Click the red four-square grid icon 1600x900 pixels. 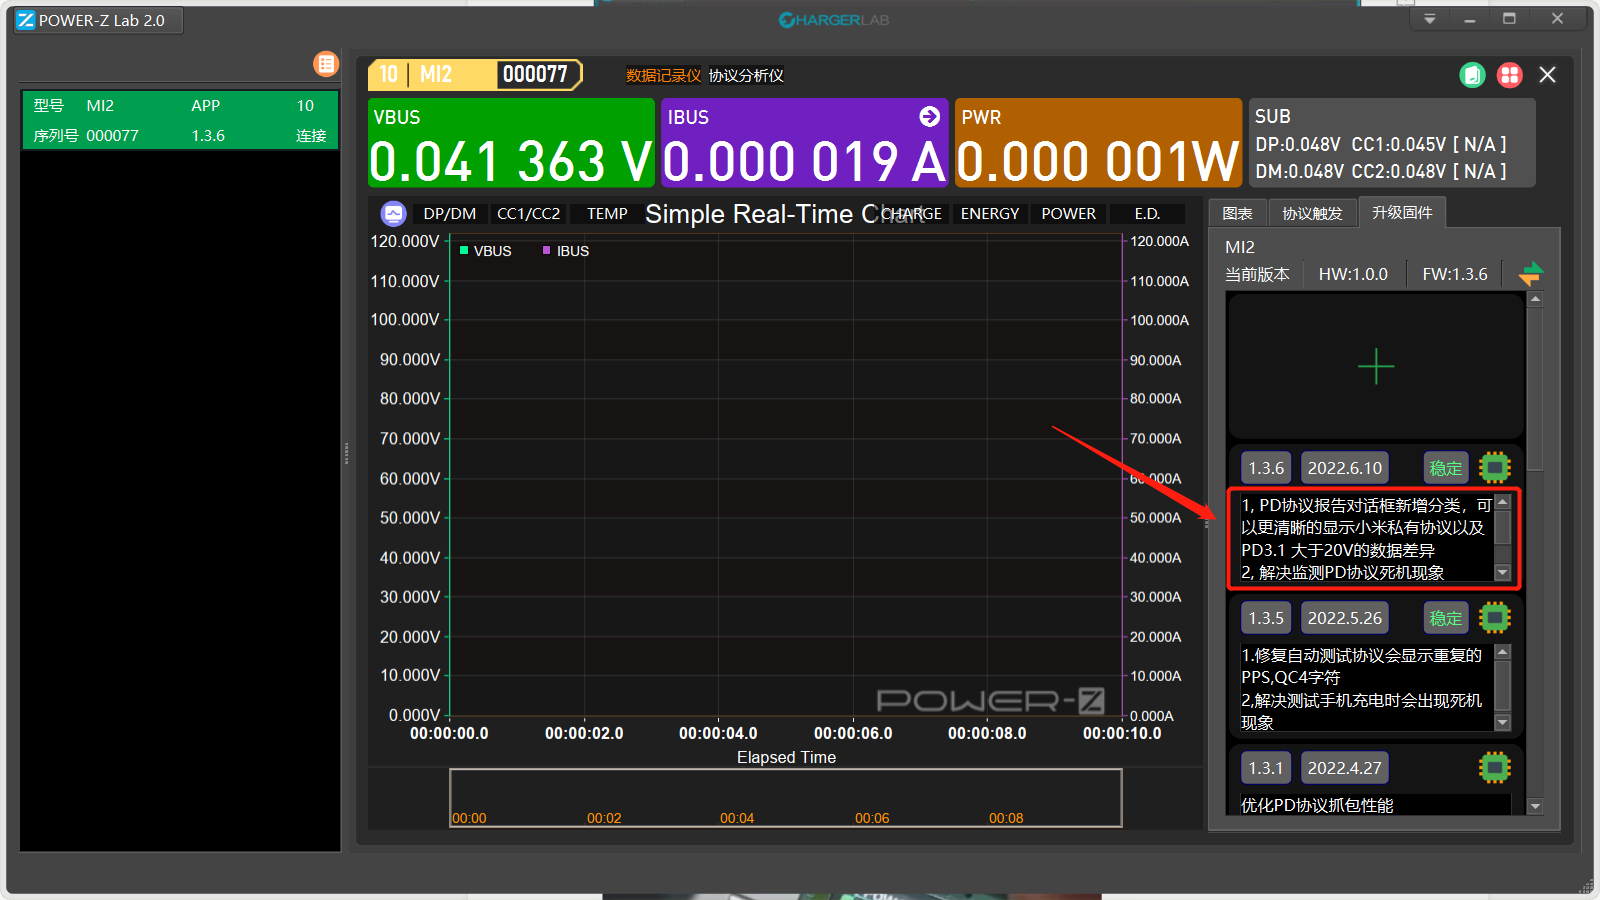coord(1509,75)
